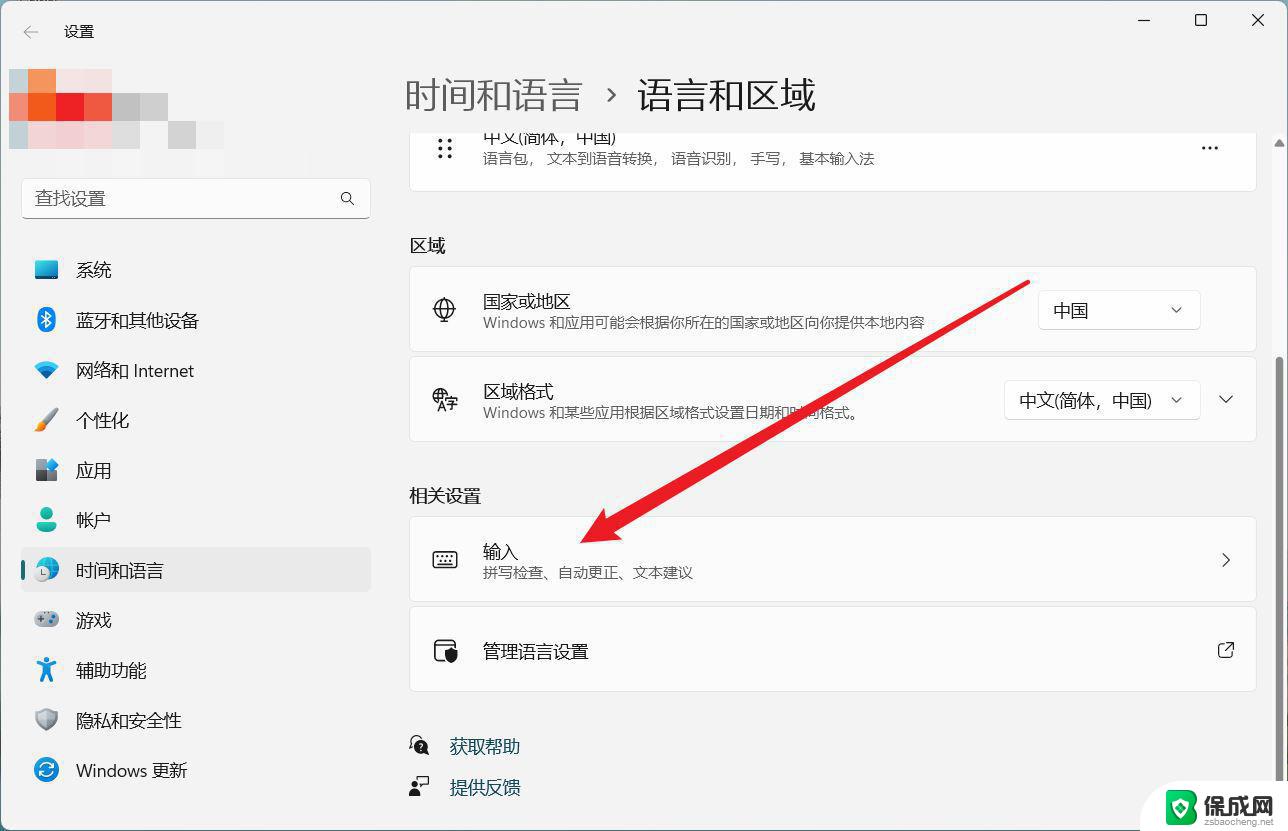Click the Bluetooth icon in sidebar
Image resolution: width=1288 pixels, height=831 pixels.
click(46, 320)
